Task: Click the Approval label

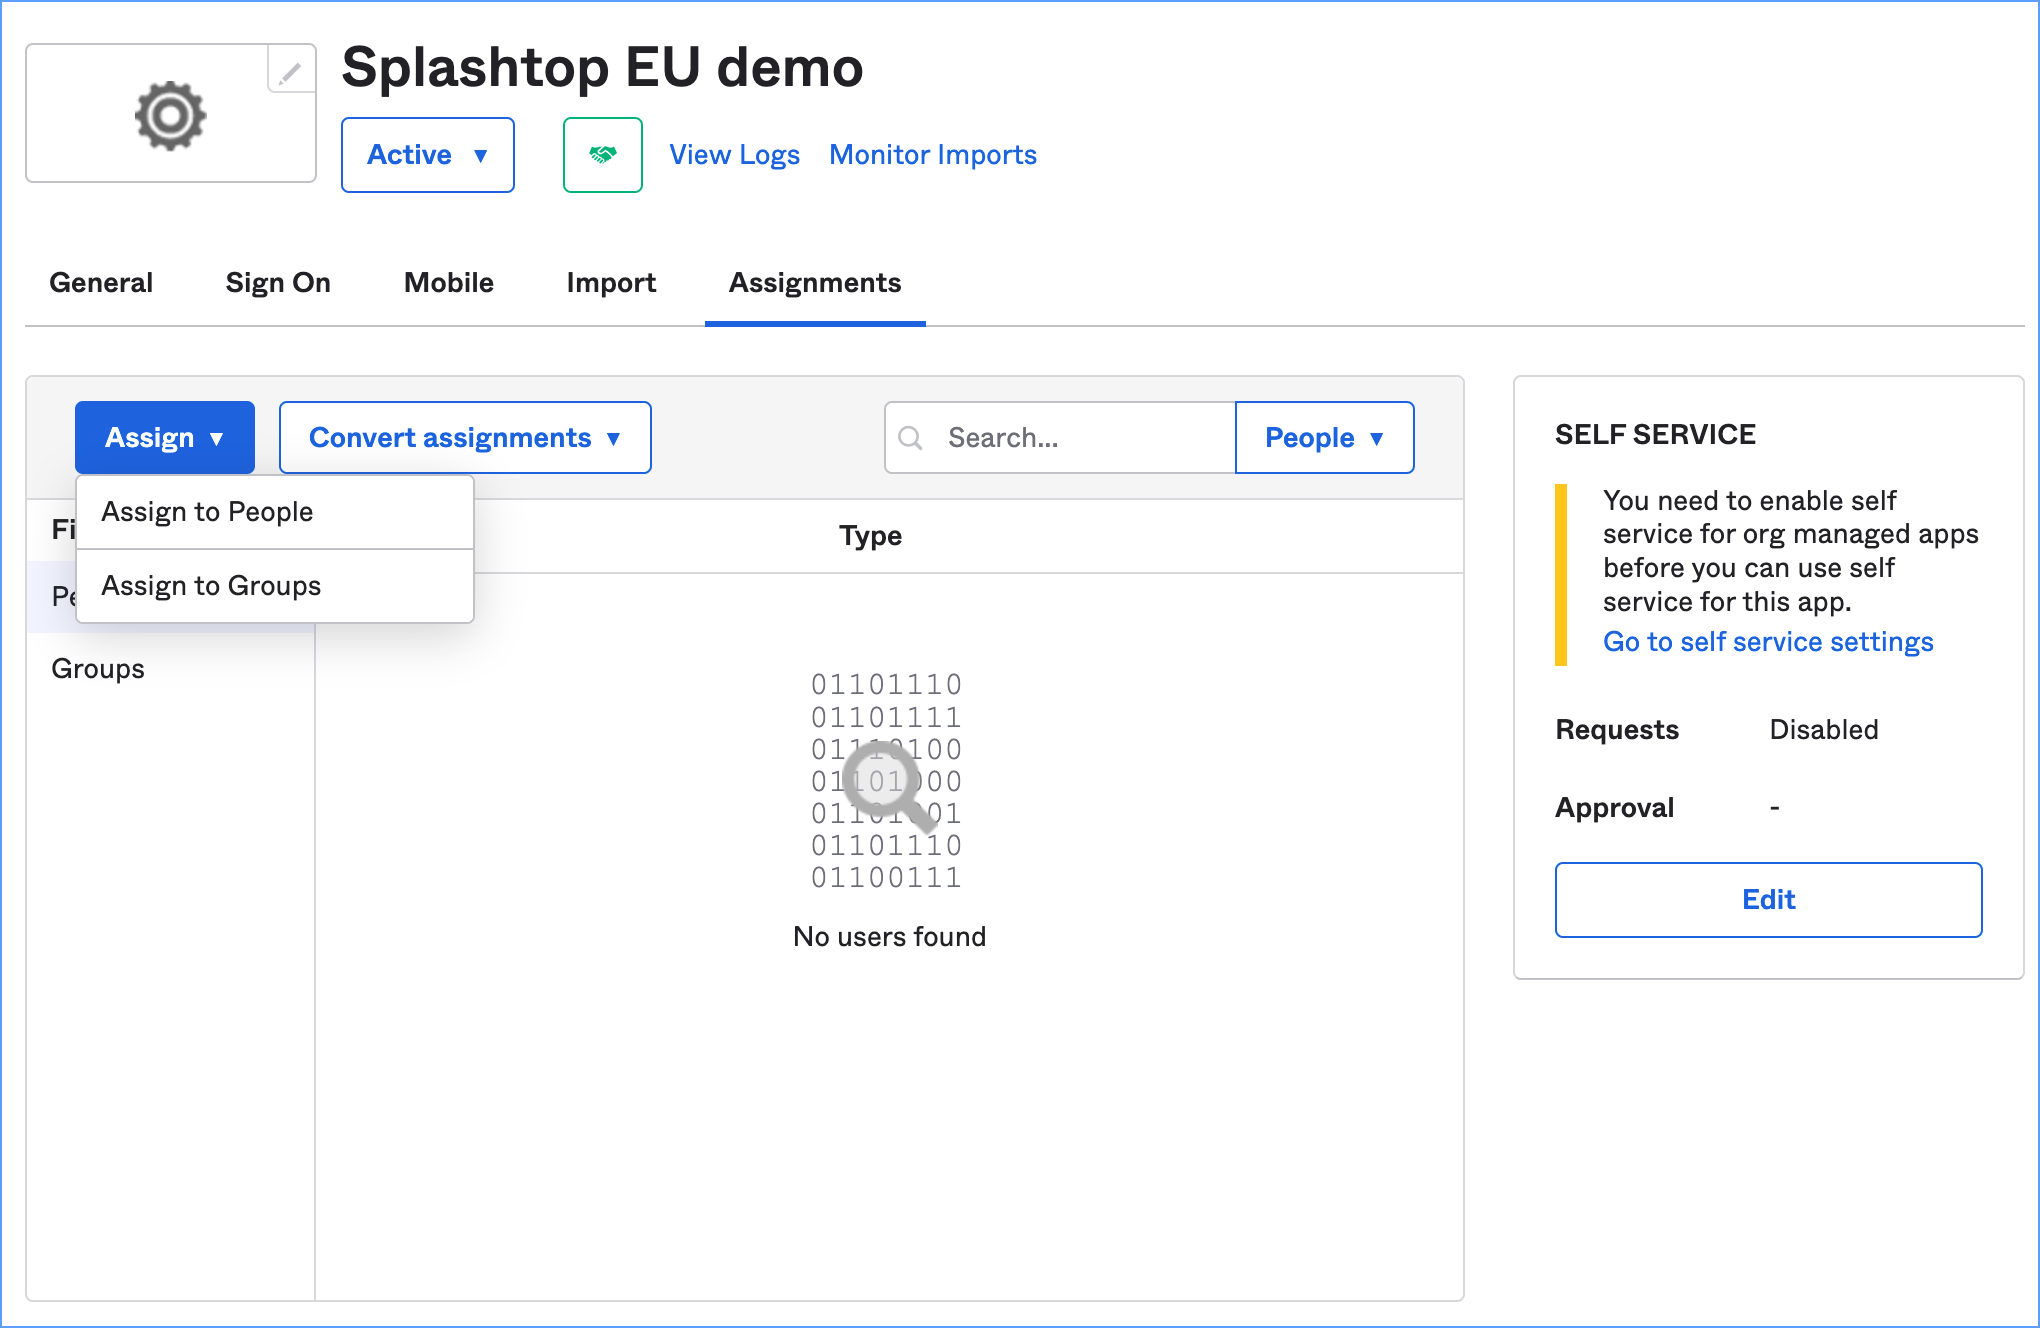Action: [x=1614, y=808]
